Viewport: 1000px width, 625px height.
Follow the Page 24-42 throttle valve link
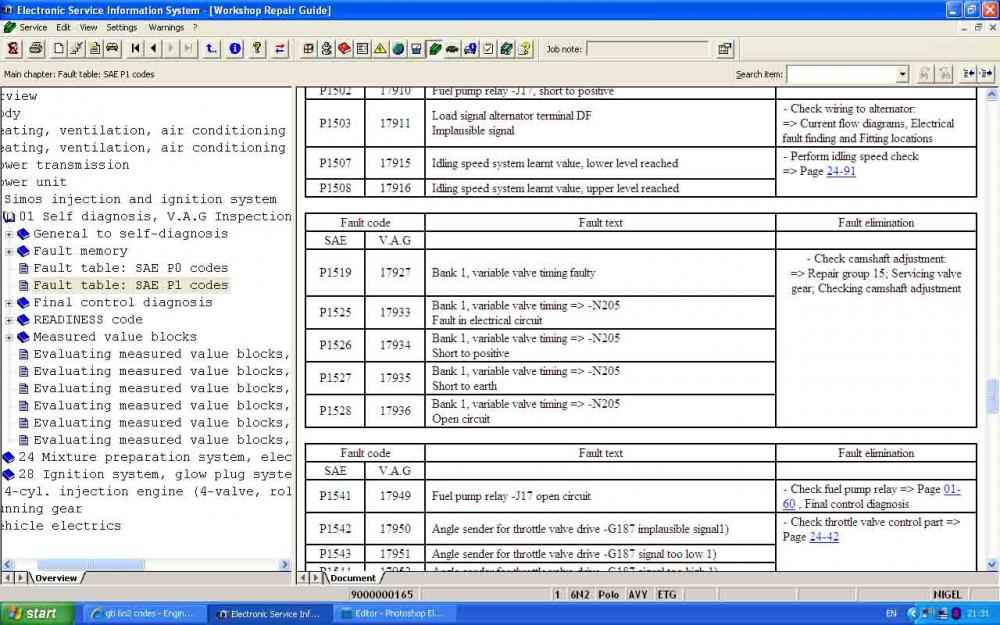[824, 537]
